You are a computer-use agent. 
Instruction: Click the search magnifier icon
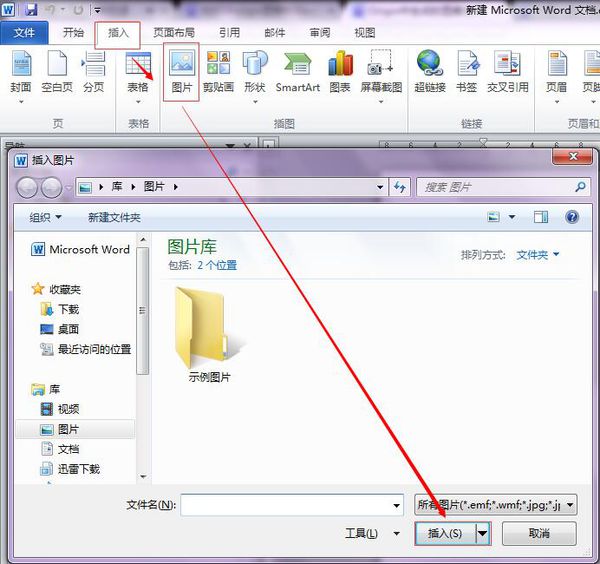pos(580,187)
